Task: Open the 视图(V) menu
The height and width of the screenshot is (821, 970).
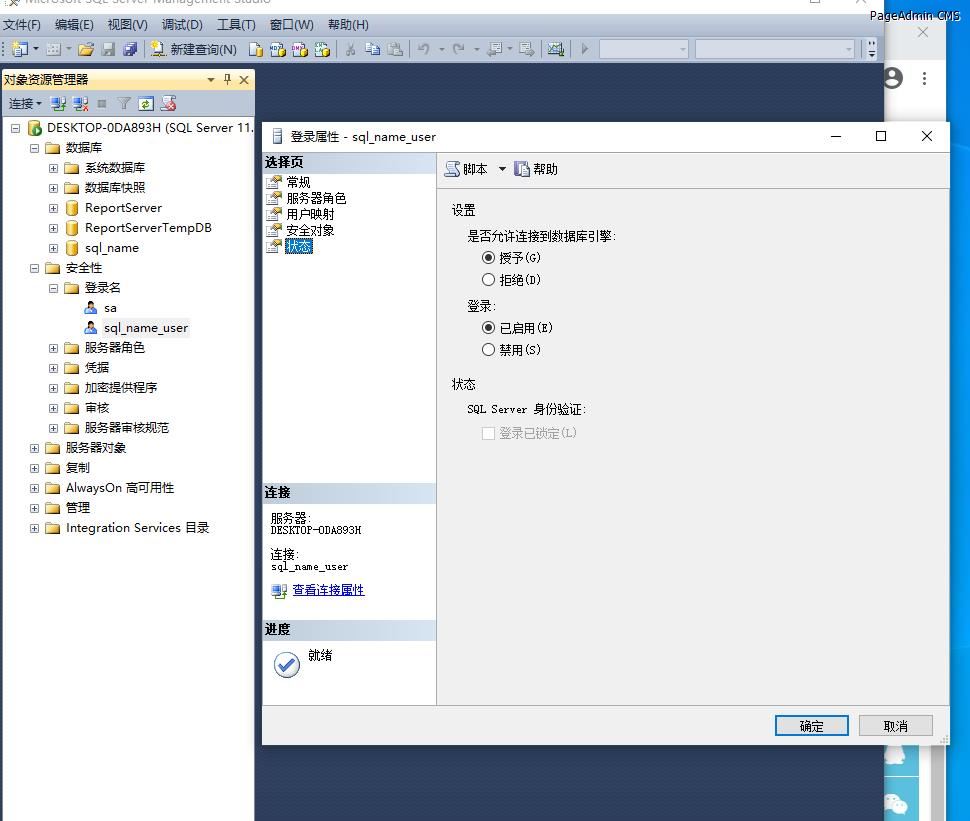Action: 127,25
